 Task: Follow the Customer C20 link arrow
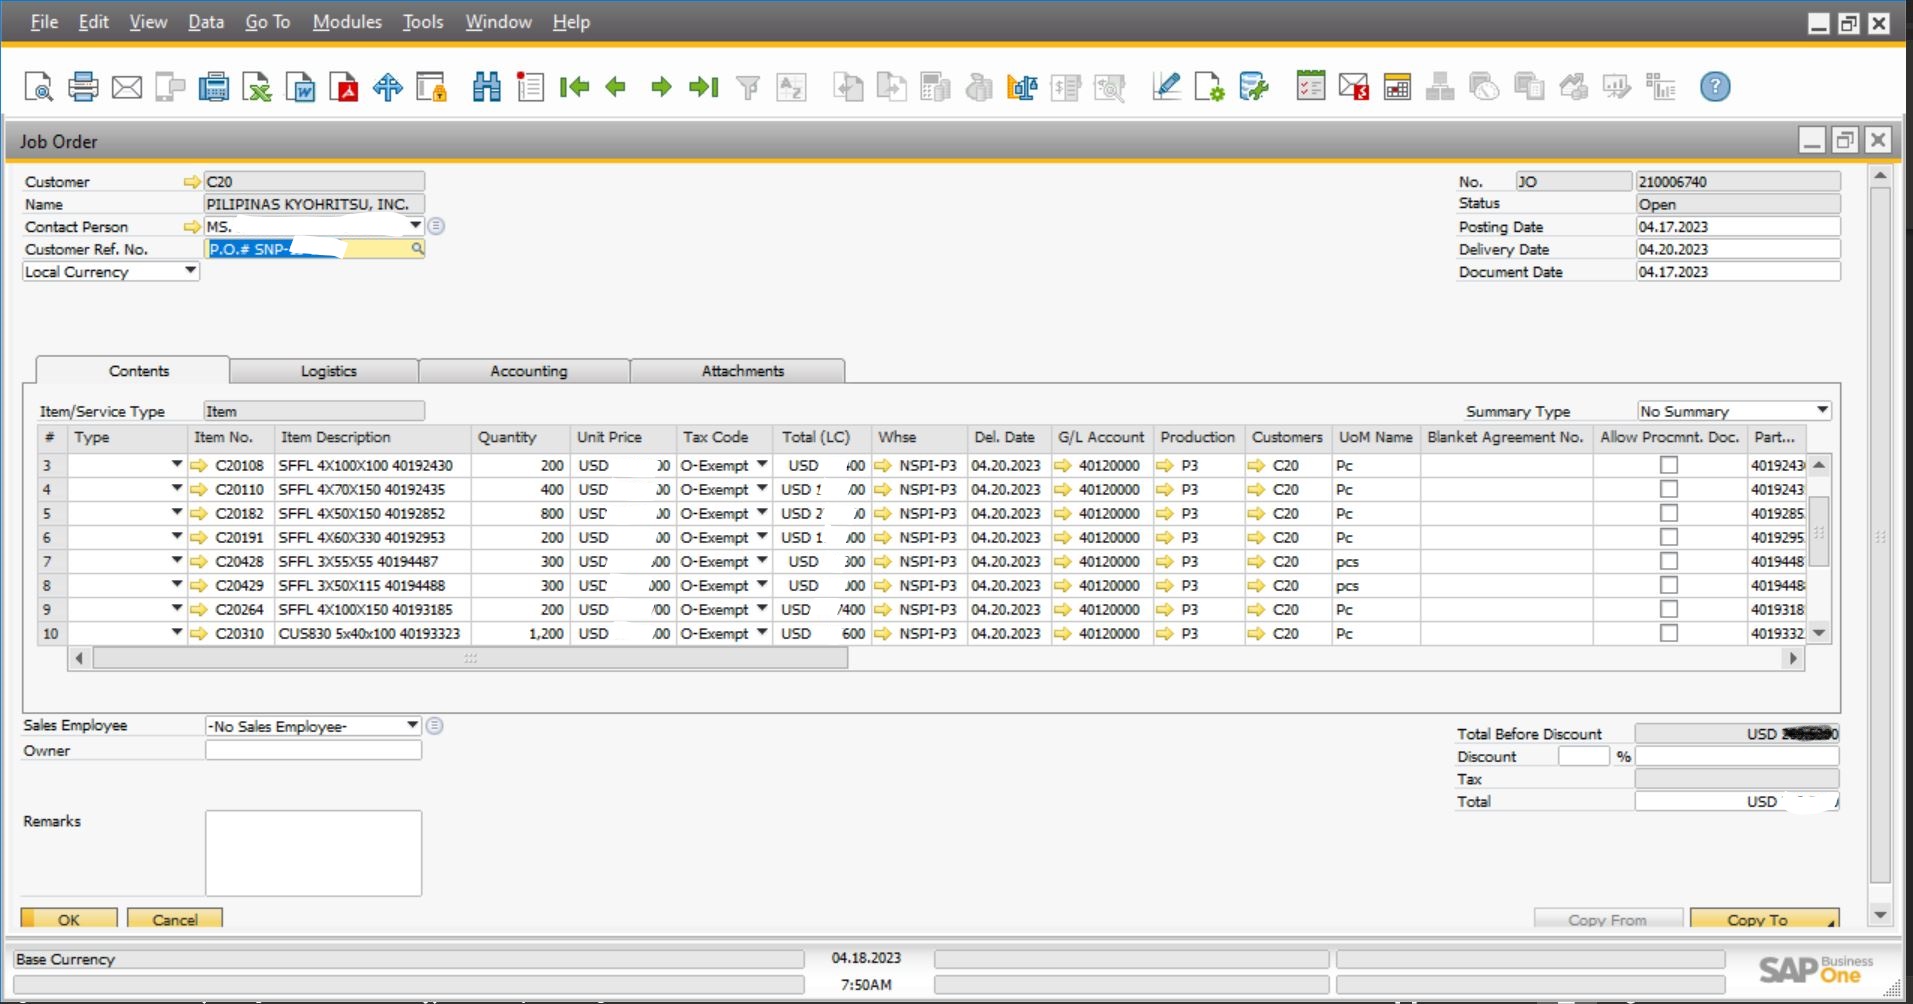pyautogui.click(x=192, y=182)
